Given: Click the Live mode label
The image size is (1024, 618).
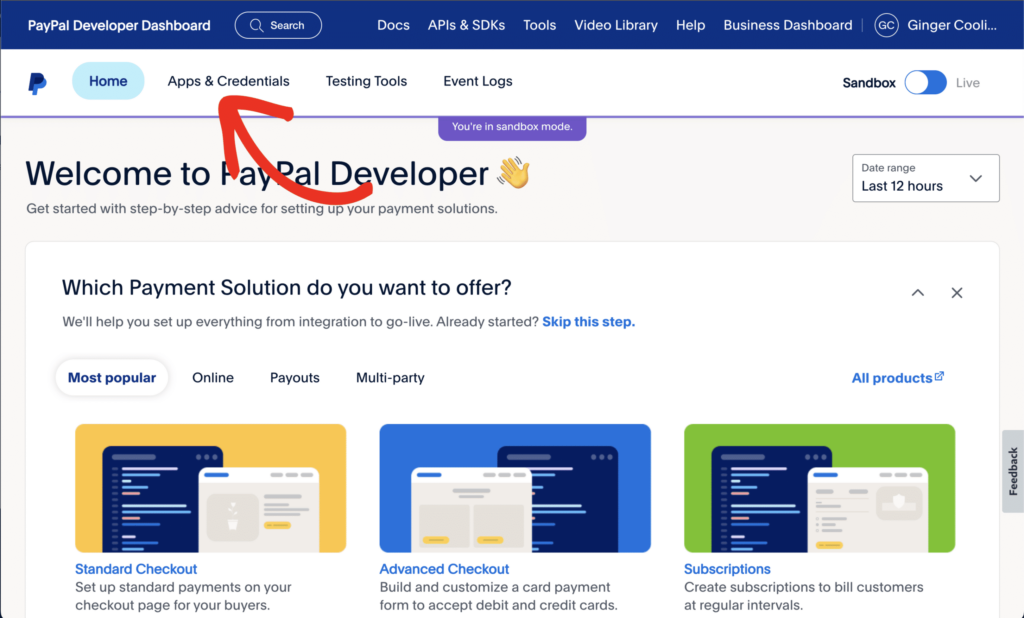Looking at the screenshot, I should [968, 83].
